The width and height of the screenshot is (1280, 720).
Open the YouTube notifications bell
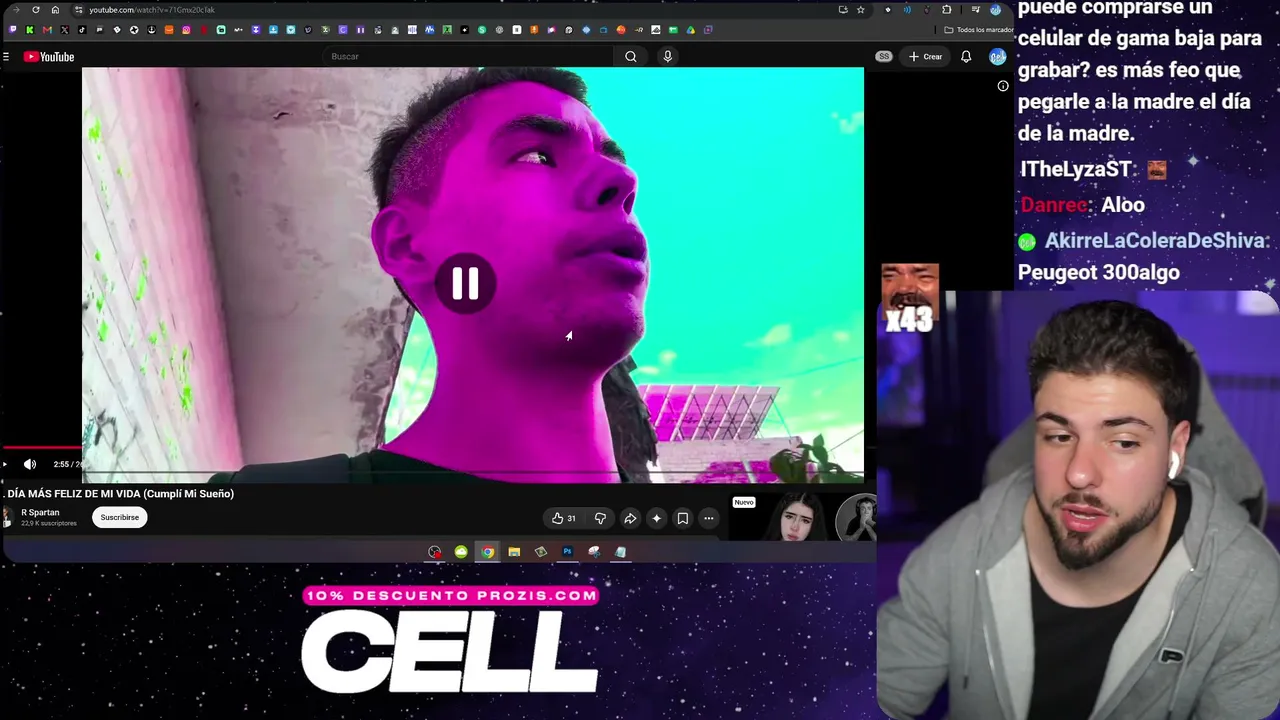(x=966, y=57)
